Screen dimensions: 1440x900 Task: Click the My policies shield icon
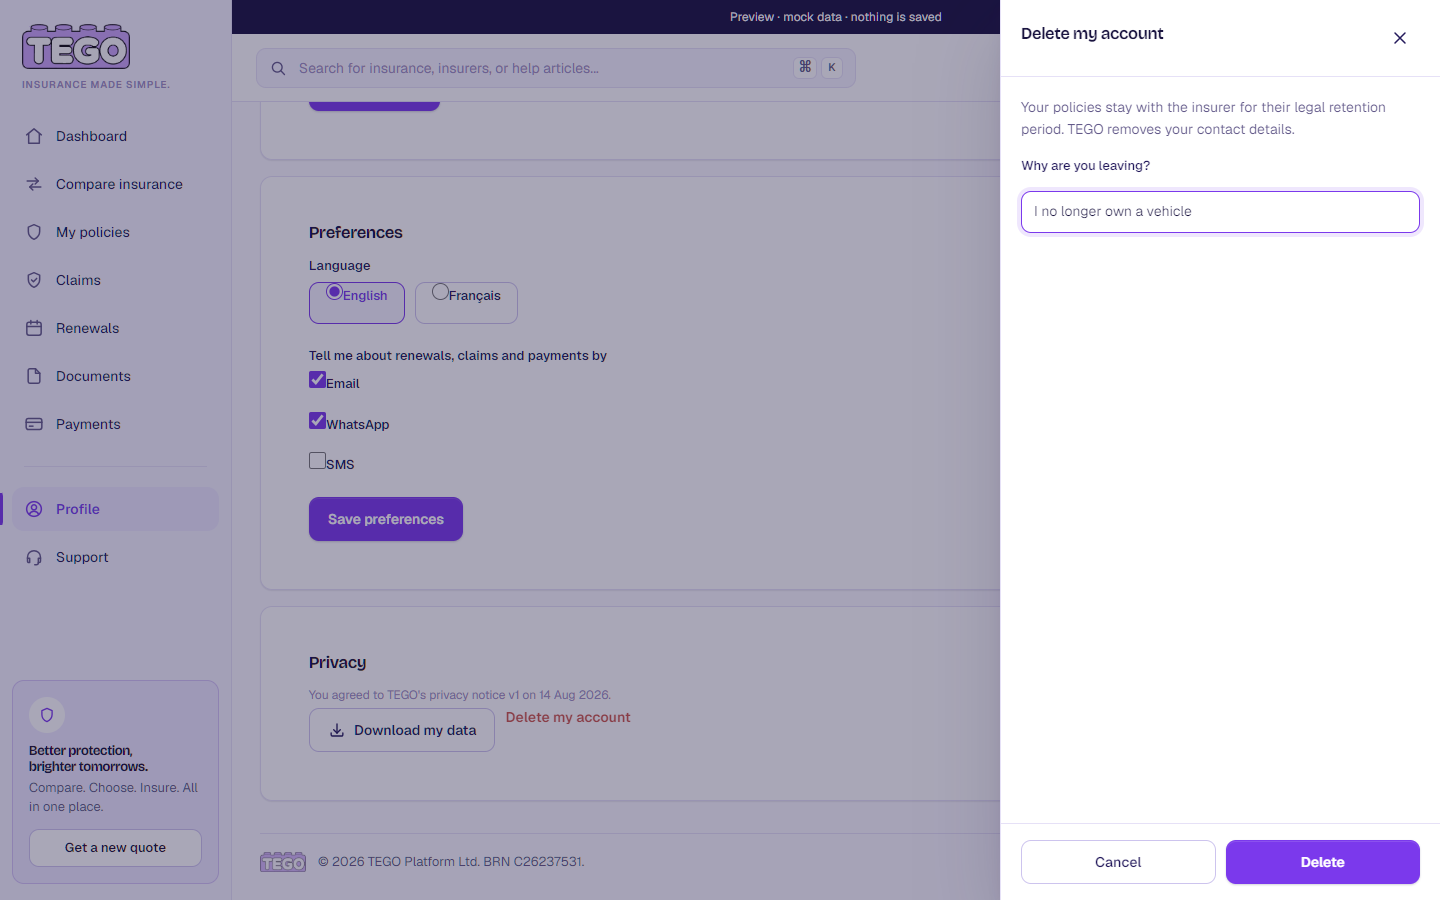coord(34,232)
